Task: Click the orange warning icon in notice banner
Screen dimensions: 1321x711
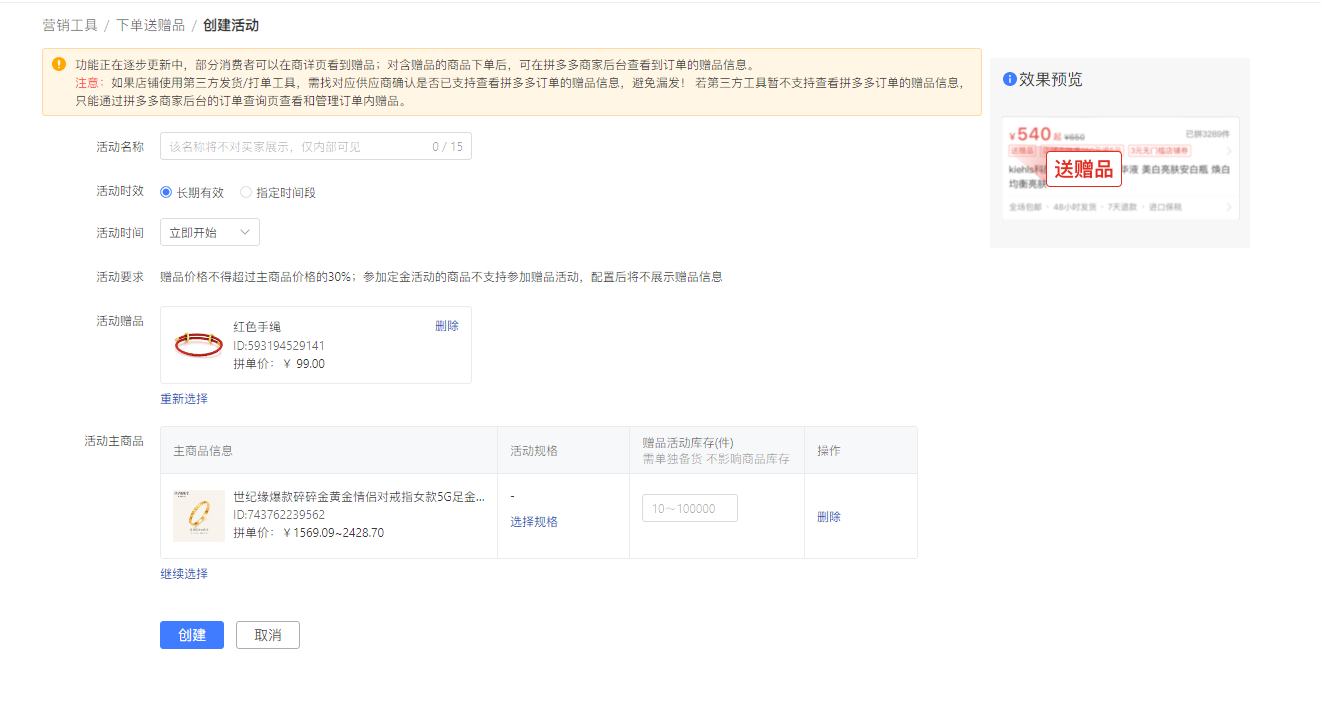Action: (x=59, y=64)
